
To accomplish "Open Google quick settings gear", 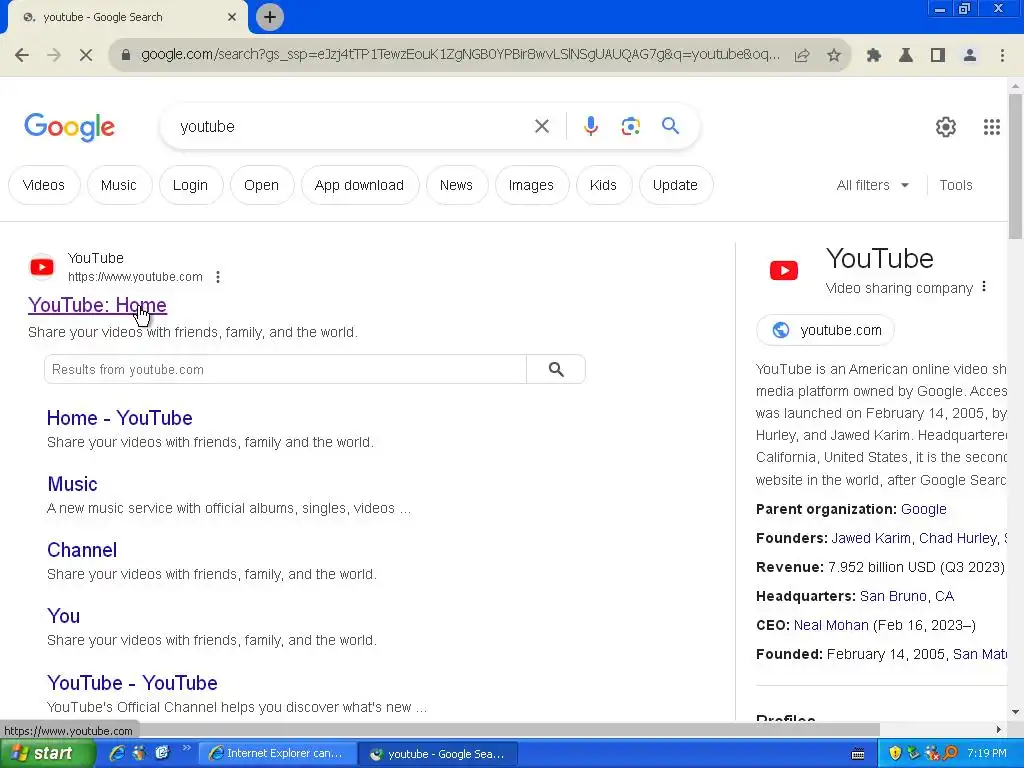I will pyautogui.click(x=946, y=127).
